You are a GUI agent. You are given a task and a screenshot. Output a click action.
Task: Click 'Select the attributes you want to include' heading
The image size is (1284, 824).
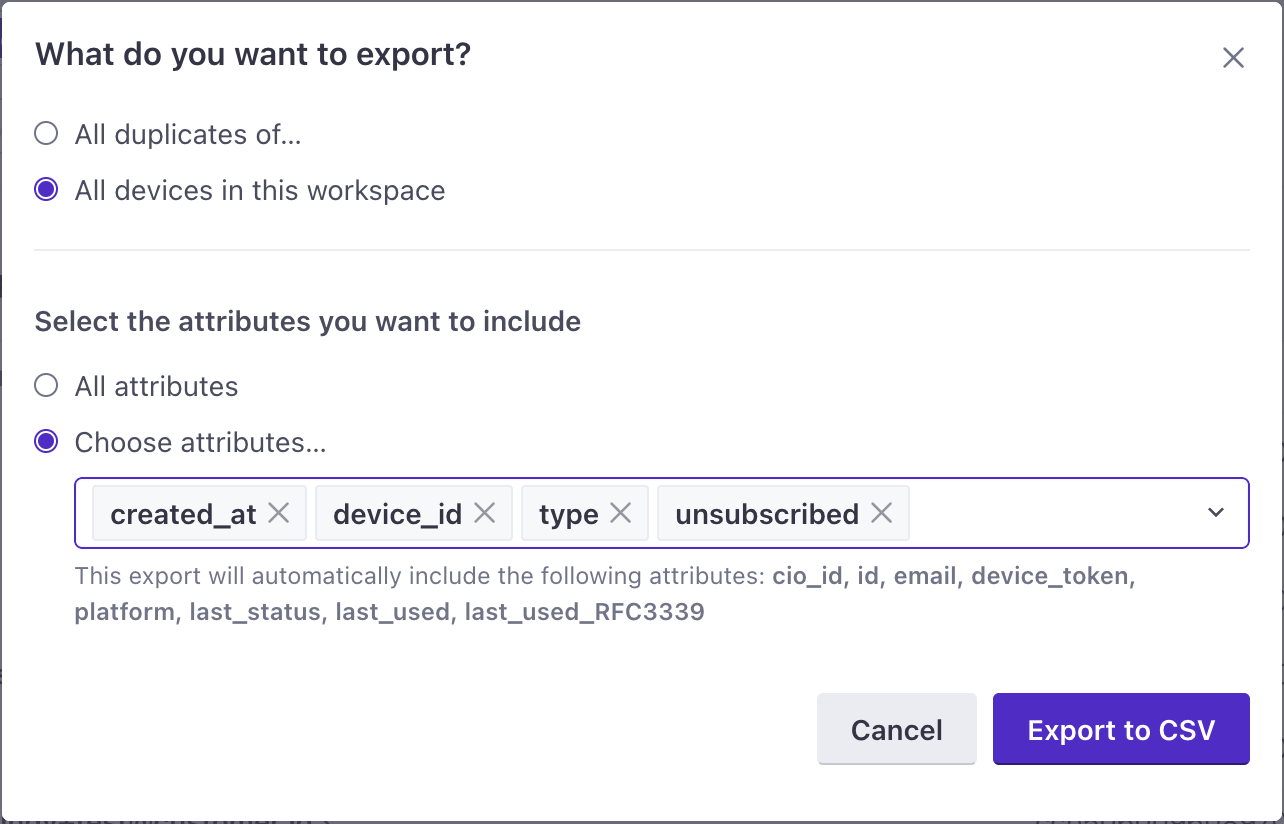tap(308, 322)
